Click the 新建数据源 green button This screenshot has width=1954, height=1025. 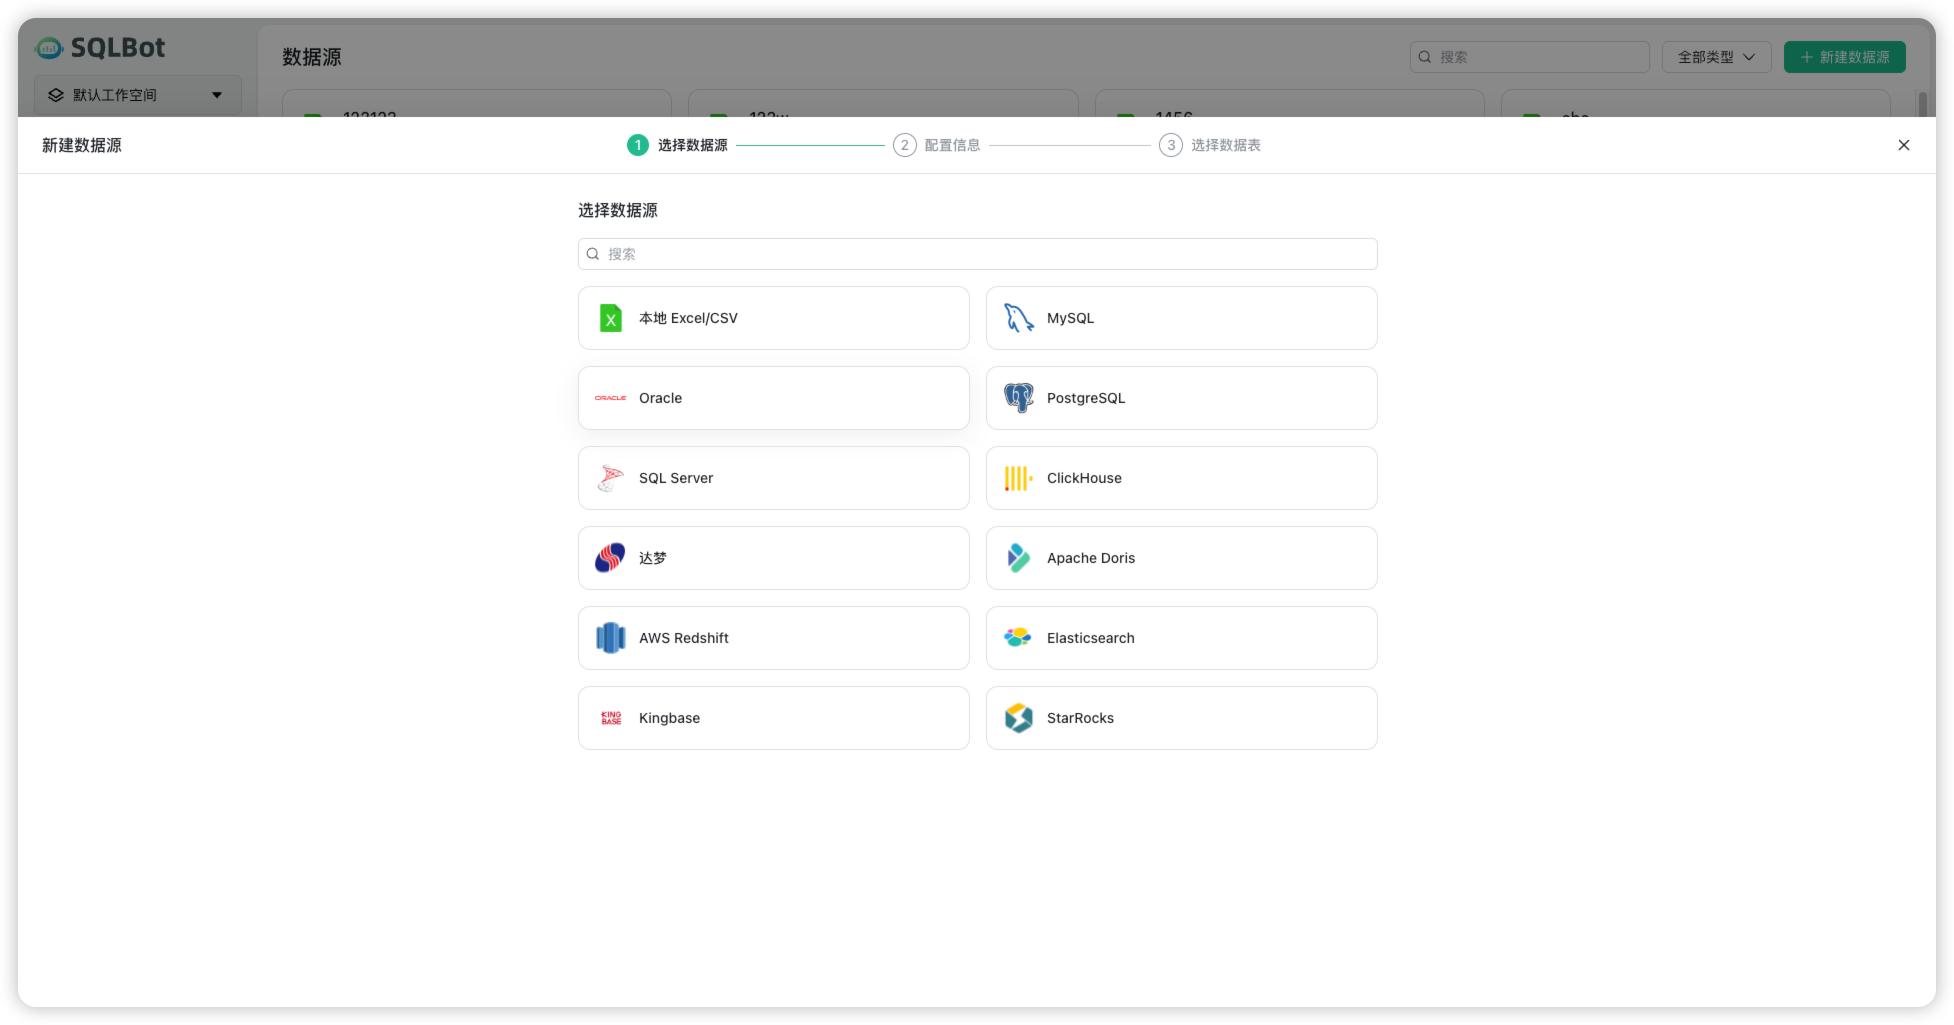pyautogui.click(x=1844, y=57)
